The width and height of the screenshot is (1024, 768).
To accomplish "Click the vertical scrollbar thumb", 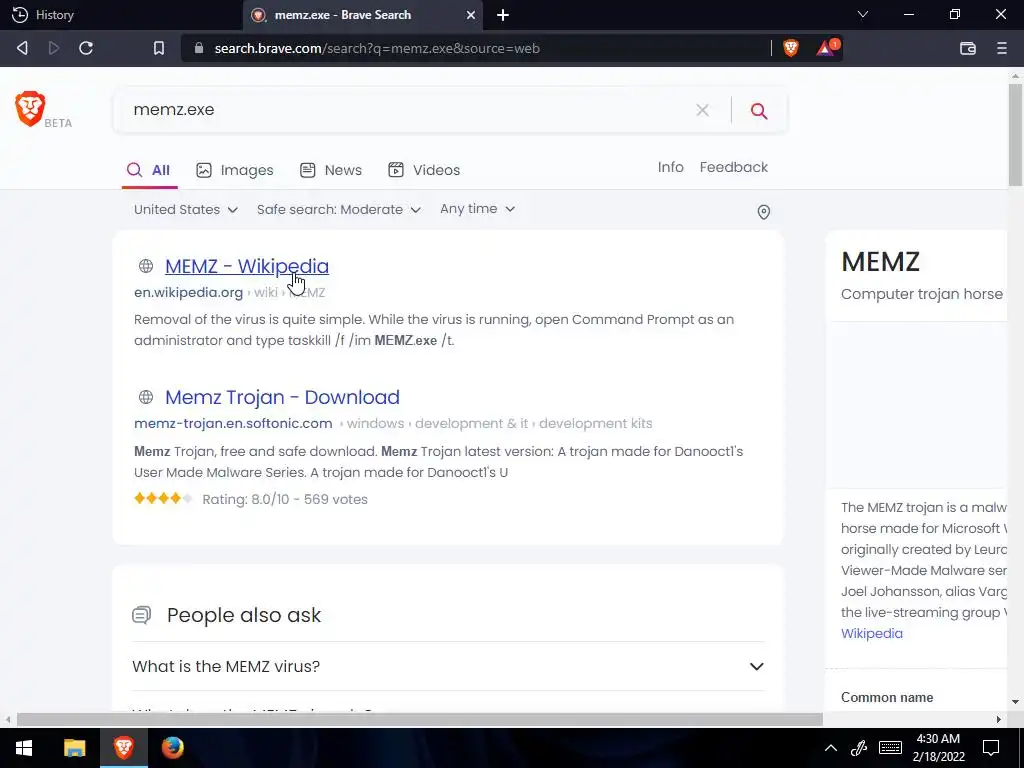I will [x=1015, y=134].
